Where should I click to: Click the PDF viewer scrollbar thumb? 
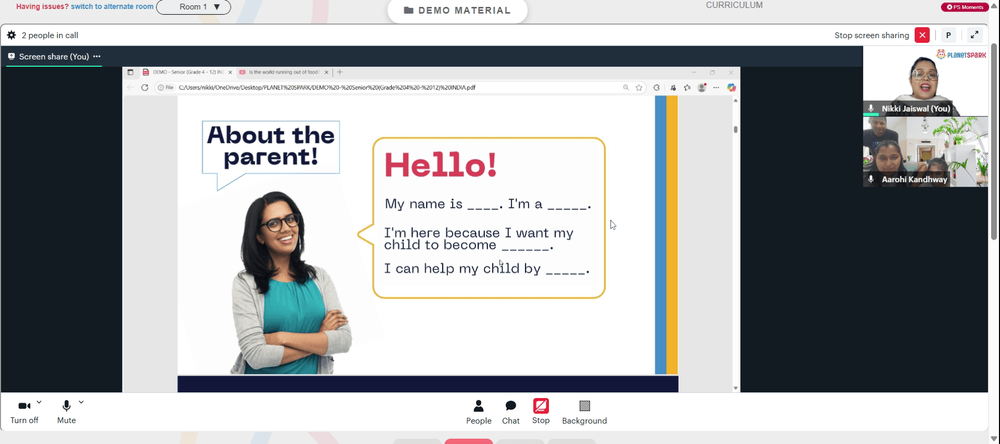pos(736,129)
